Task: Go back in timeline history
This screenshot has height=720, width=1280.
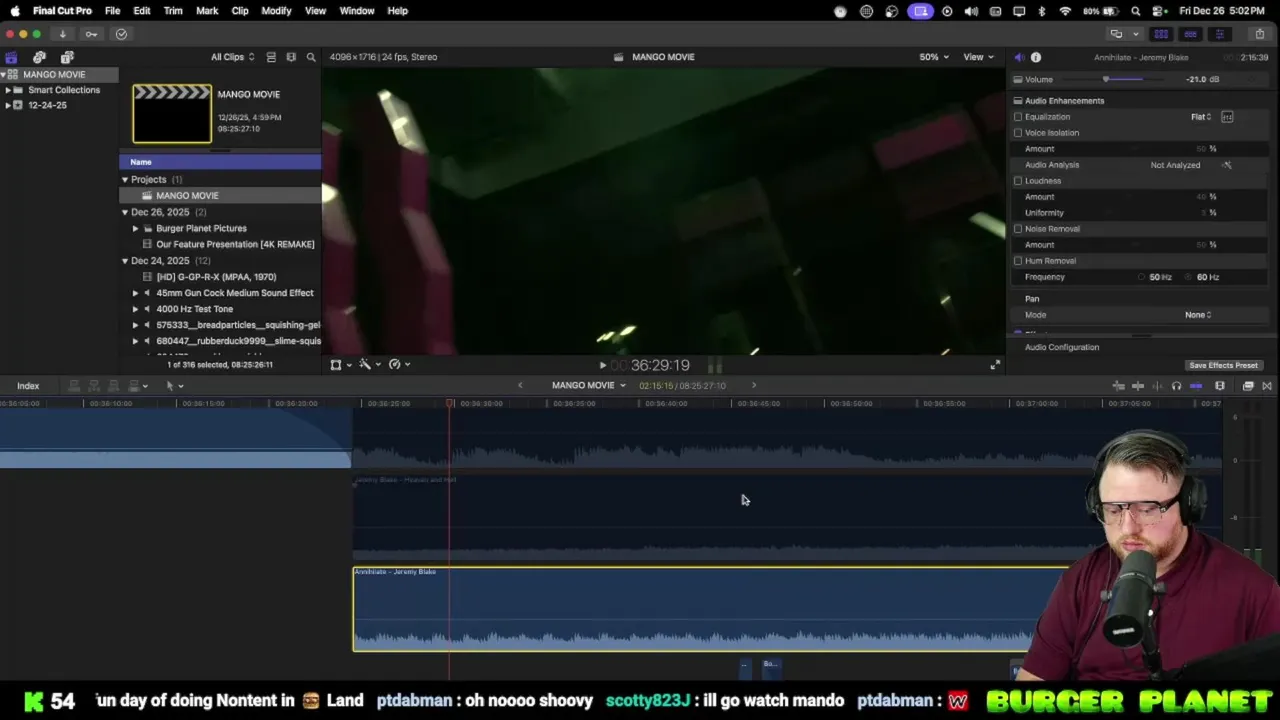Action: pyautogui.click(x=519, y=385)
